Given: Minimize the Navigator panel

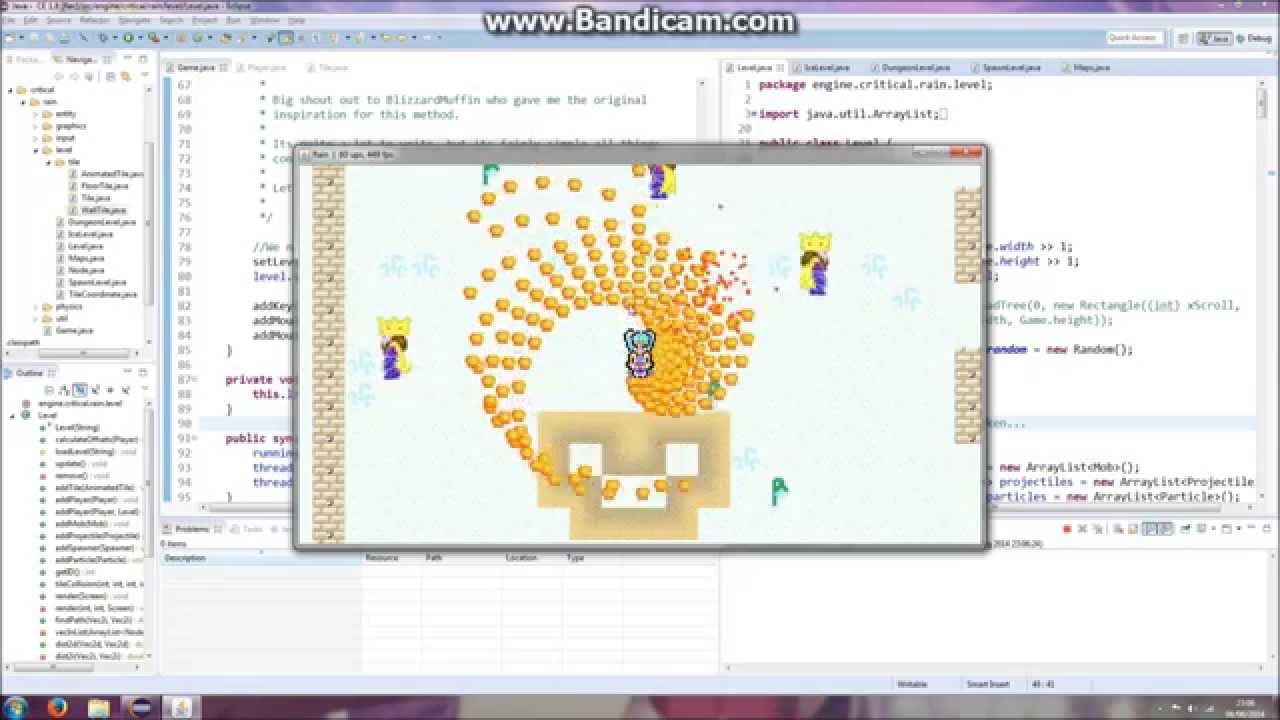Looking at the screenshot, I should (127, 58).
